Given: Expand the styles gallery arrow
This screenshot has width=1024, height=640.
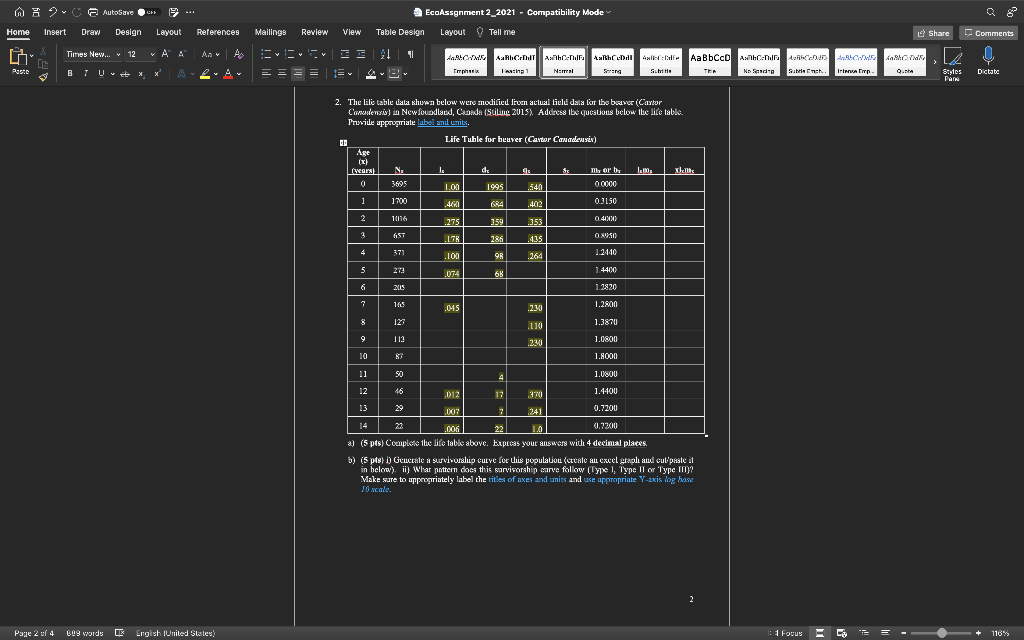Looking at the screenshot, I should [x=935, y=62].
